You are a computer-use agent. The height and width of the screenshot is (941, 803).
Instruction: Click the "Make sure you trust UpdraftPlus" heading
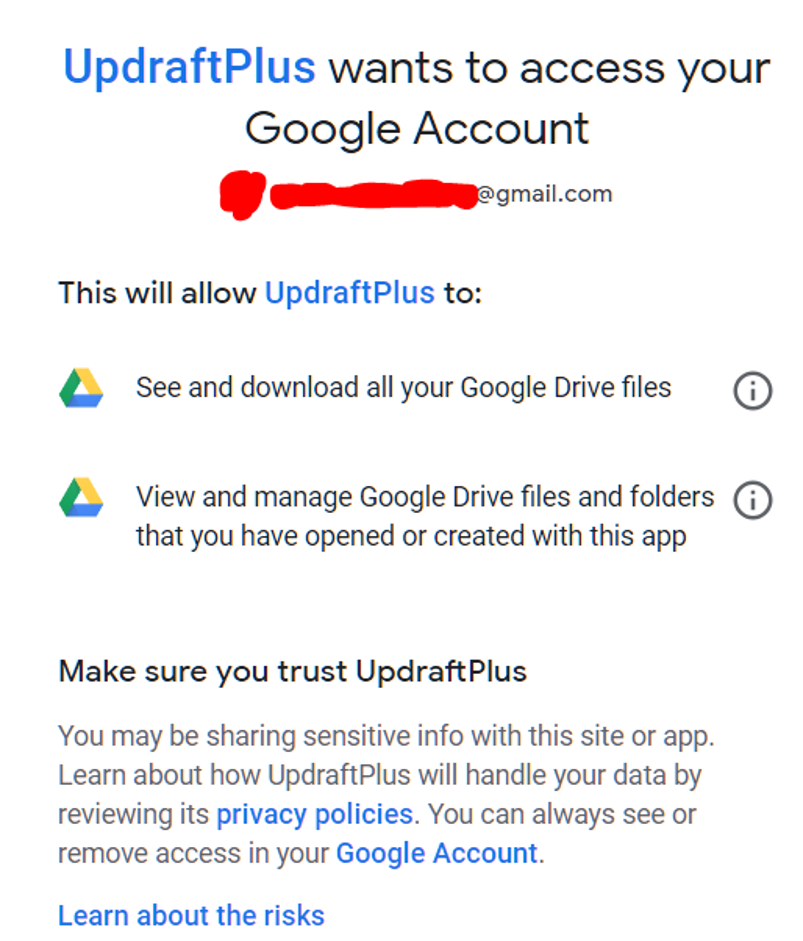[292, 670]
